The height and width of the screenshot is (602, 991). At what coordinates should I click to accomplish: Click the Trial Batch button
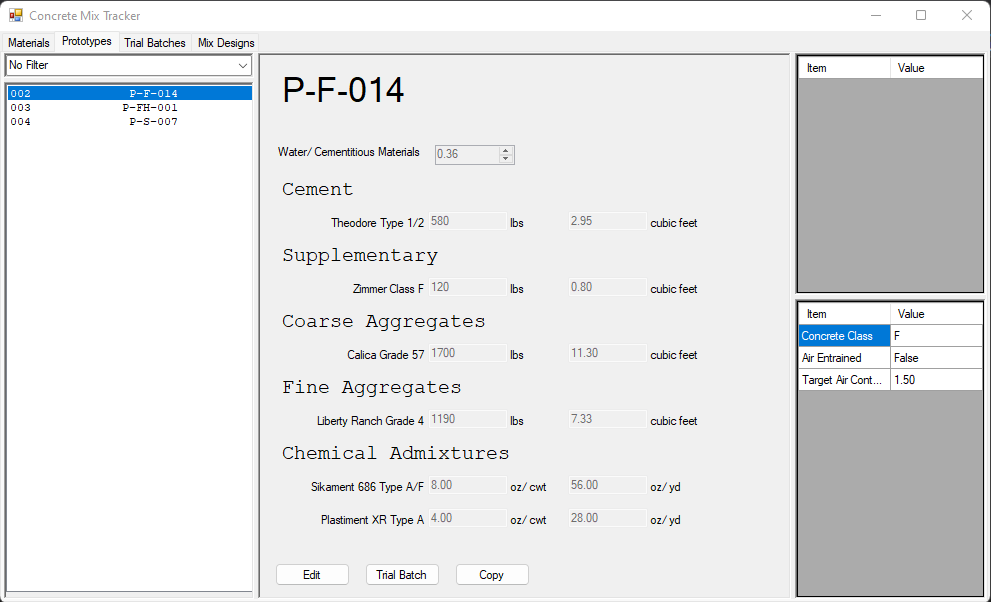point(401,575)
